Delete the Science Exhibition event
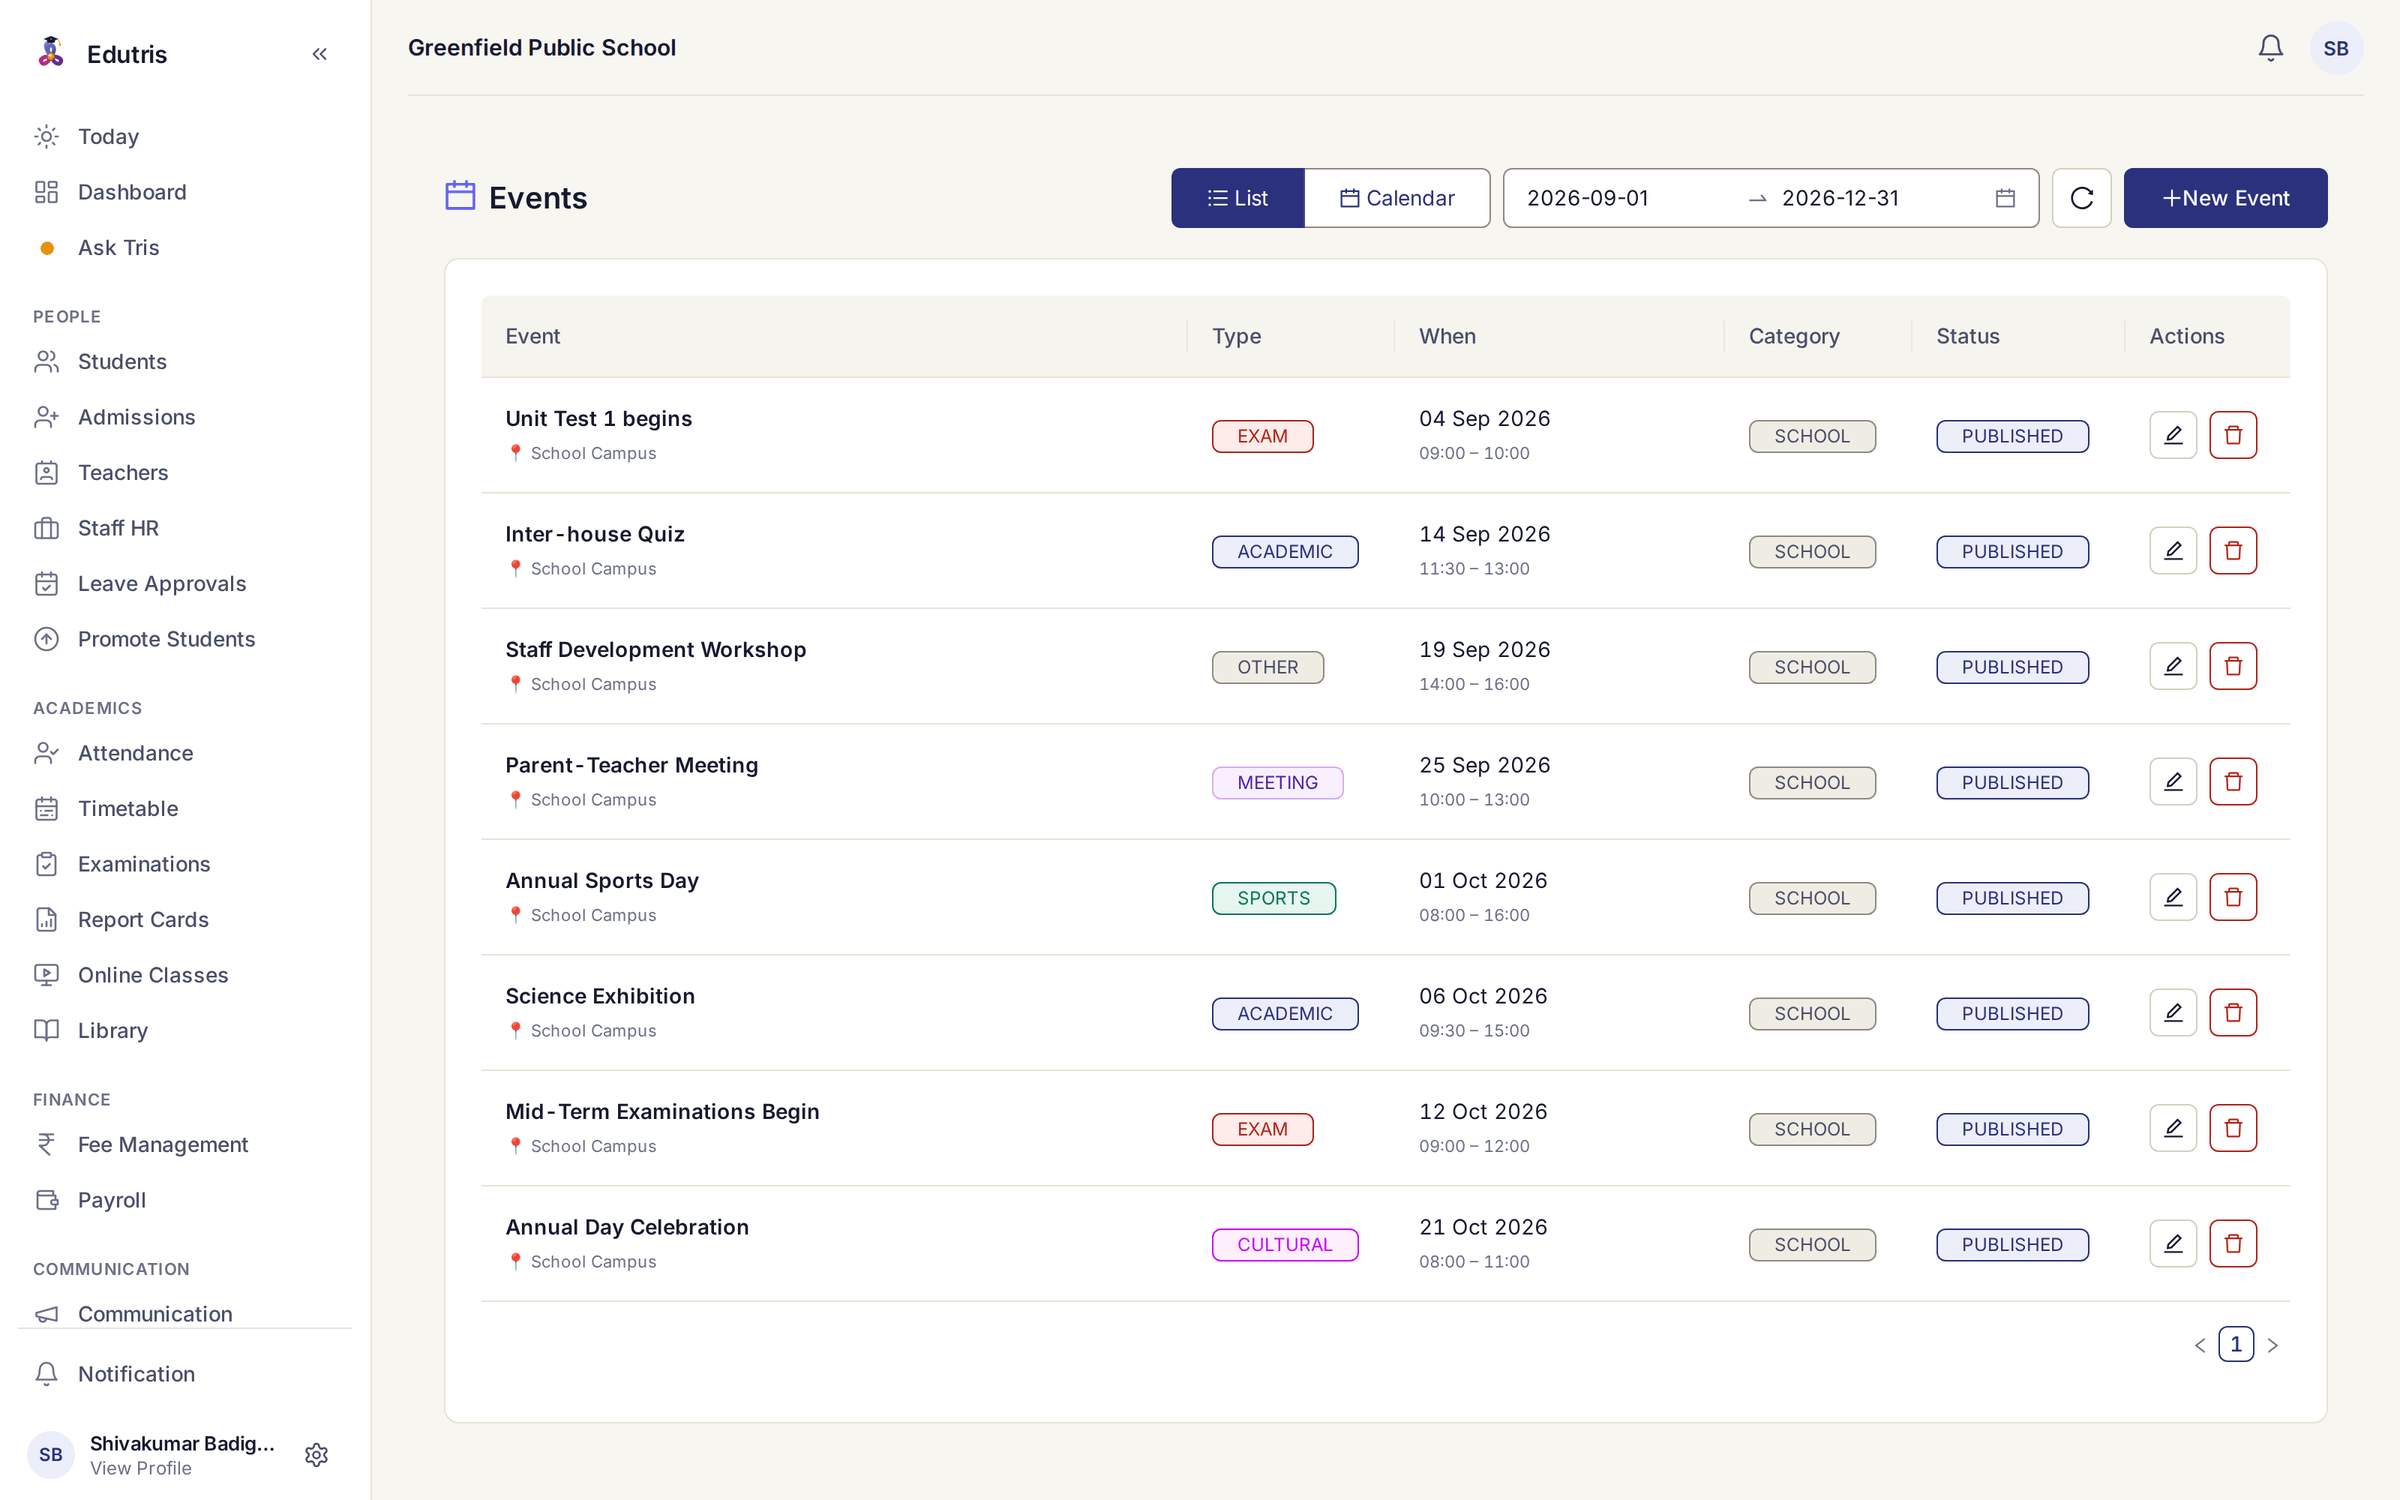Screen dimensions: 2400x1500 pos(2233,1013)
